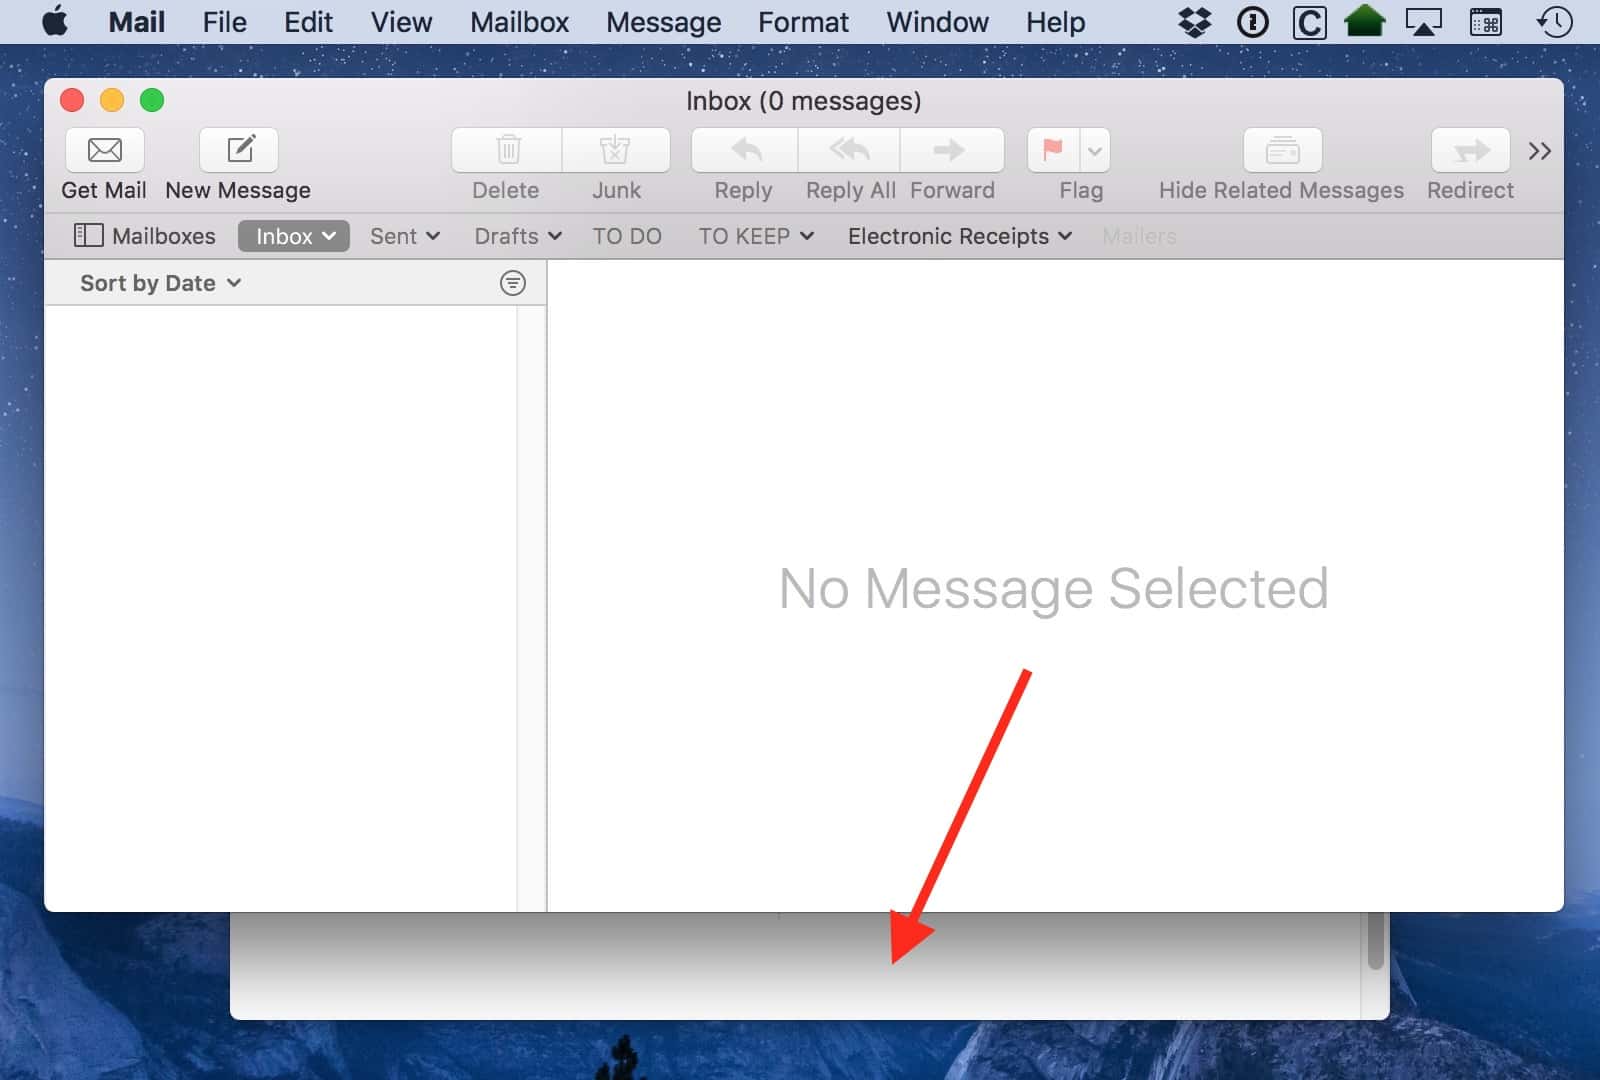Image resolution: width=1600 pixels, height=1080 pixels.
Task: Compose with the New Message icon
Action: coord(239,151)
